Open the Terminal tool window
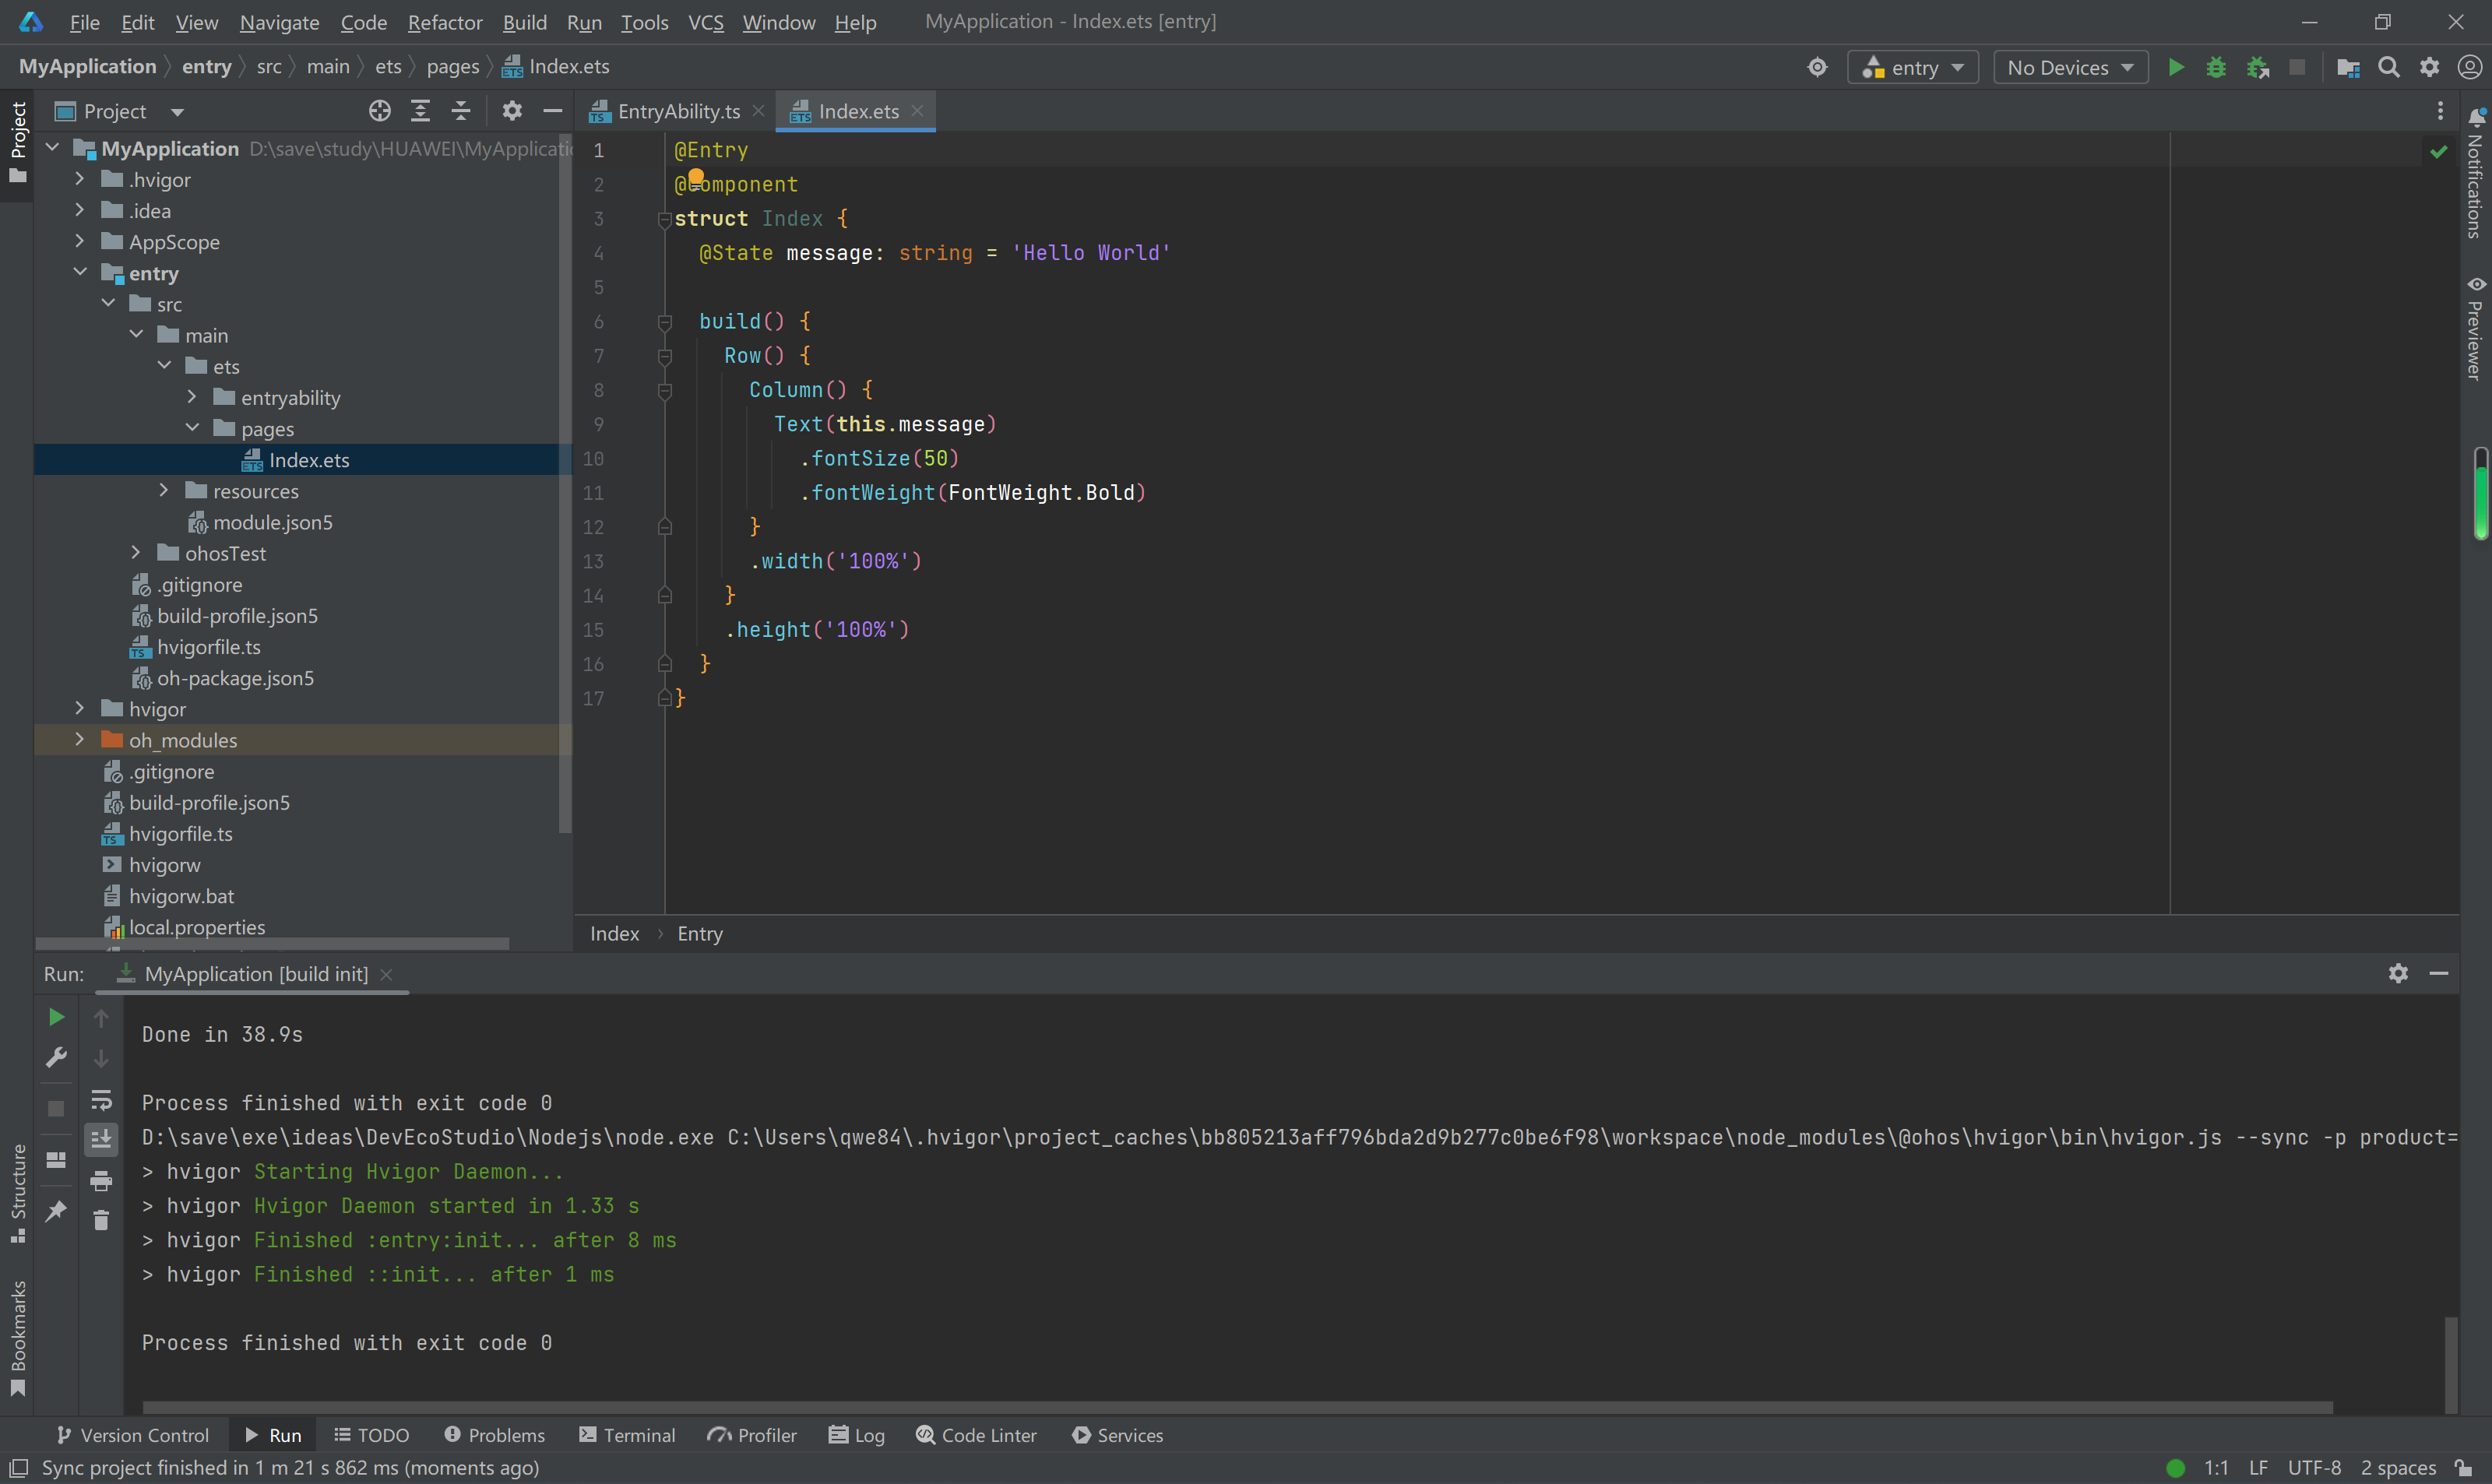Screen dimensions: 2492x1484 click(628, 1435)
